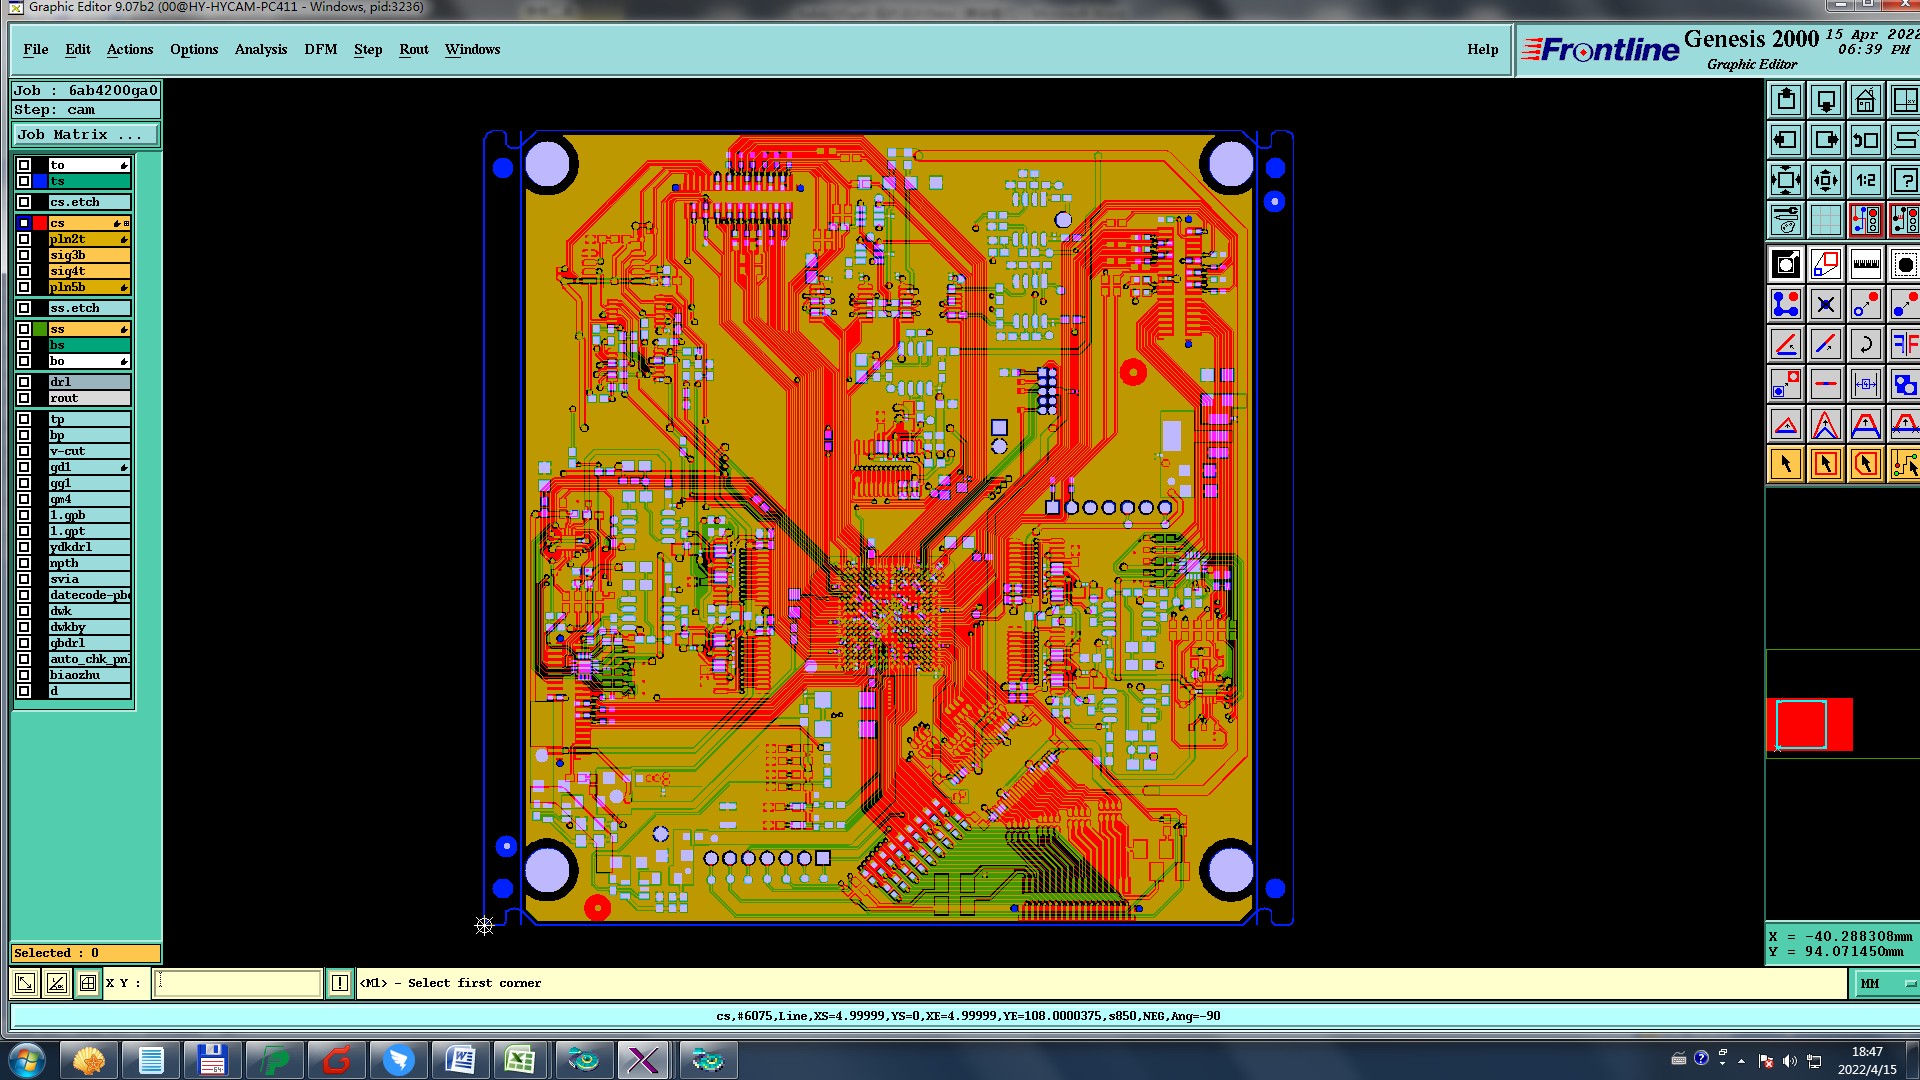Click the pan-all-directions arrows icon
This screenshot has width=1920, height=1080.
(x=1825, y=181)
